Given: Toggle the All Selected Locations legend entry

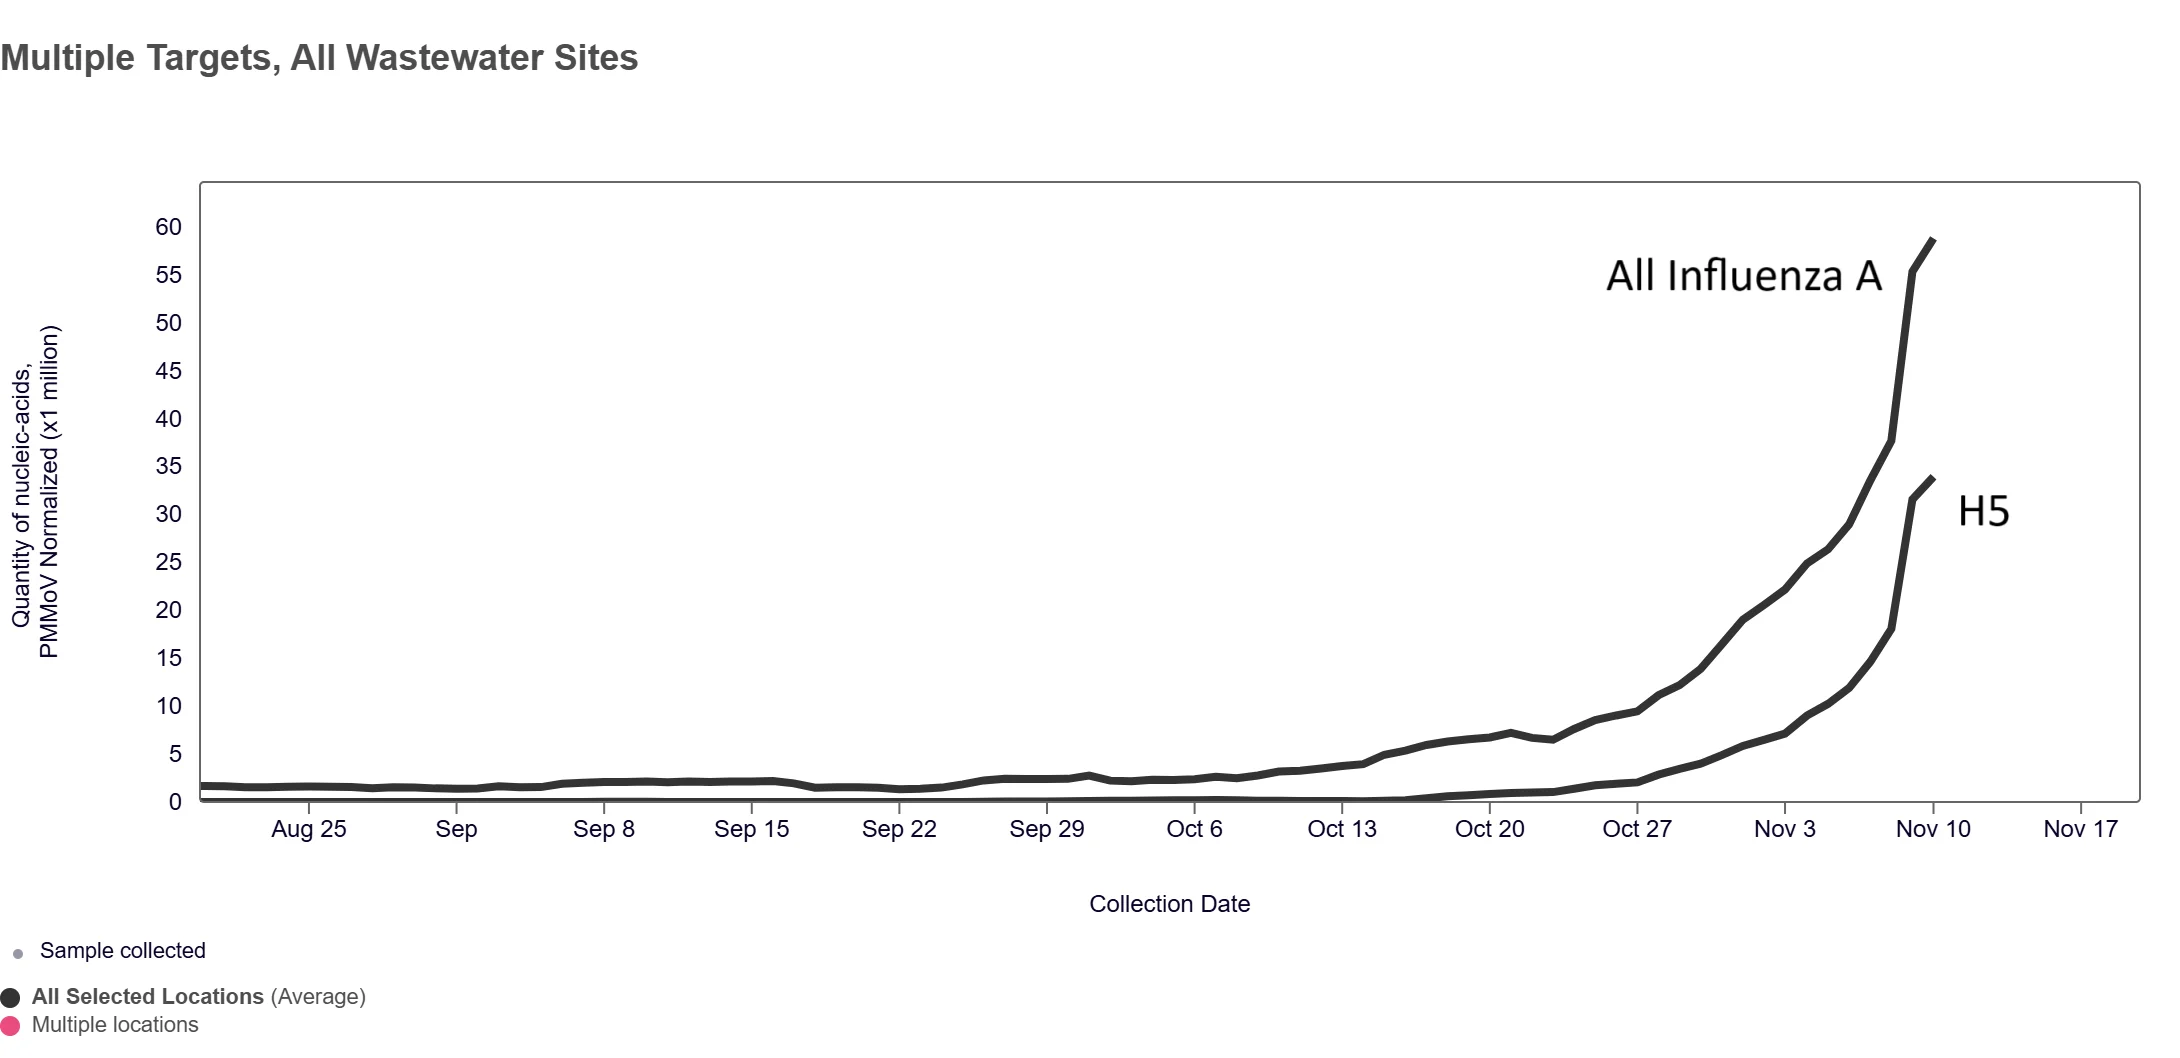Looking at the screenshot, I should [199, 997].
